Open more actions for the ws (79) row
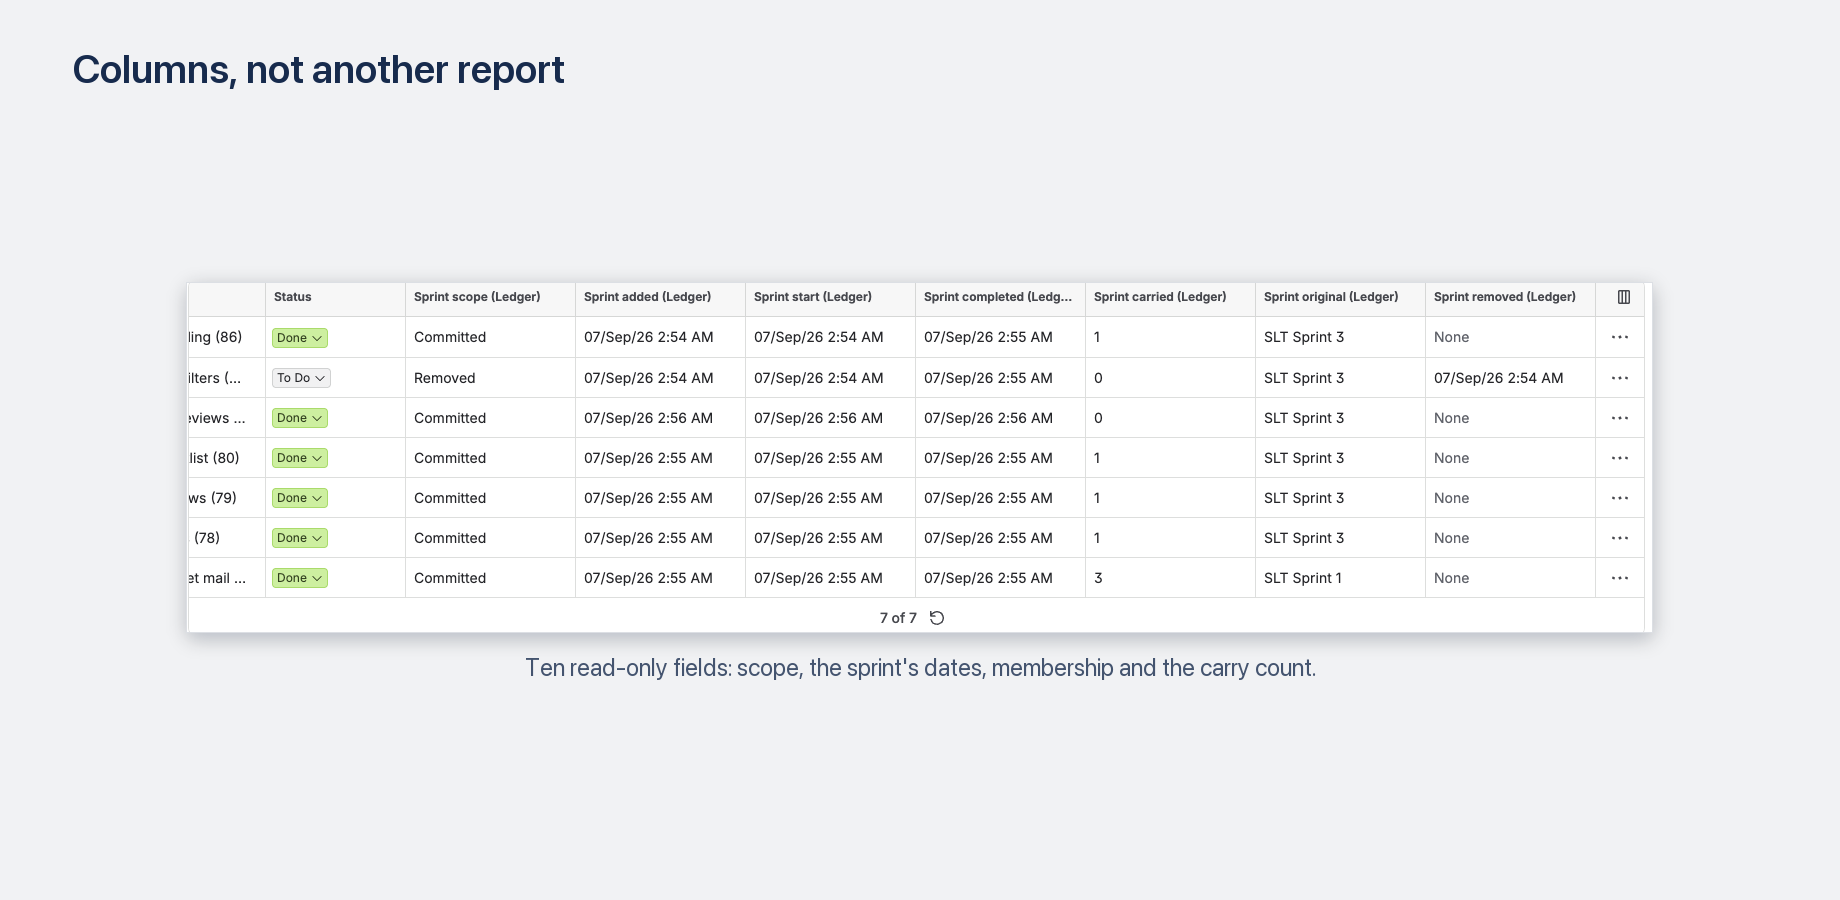The image size is (1840, 900). [1620, 498]
